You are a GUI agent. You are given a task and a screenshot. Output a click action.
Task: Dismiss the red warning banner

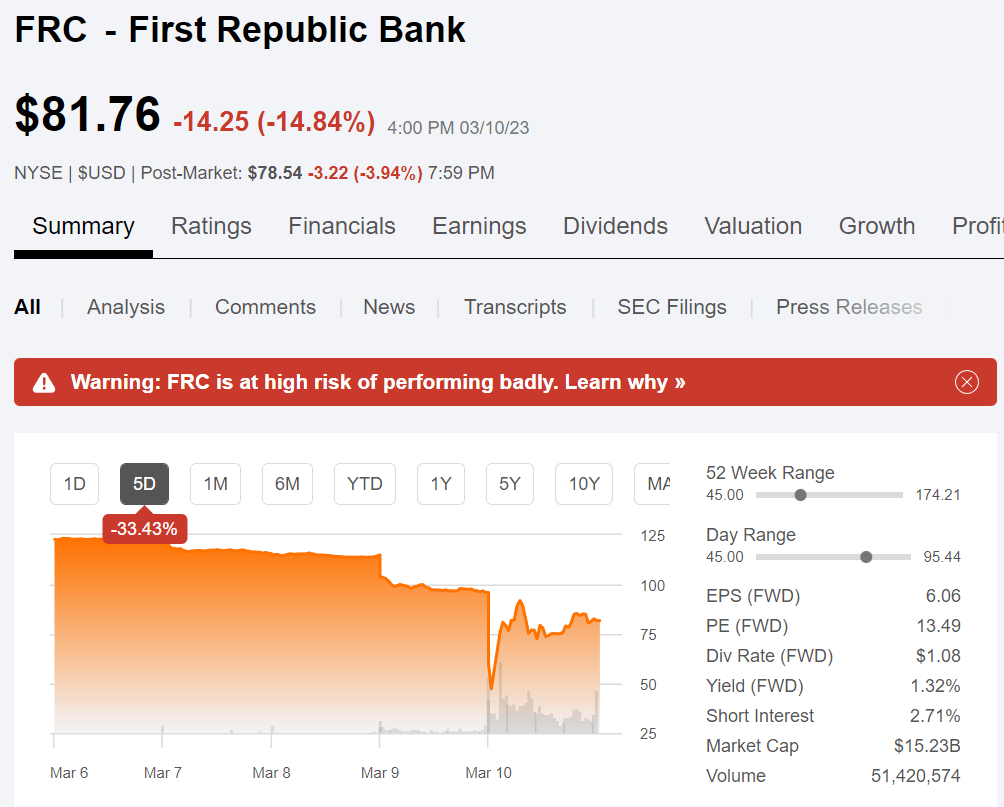click(966, 382)
